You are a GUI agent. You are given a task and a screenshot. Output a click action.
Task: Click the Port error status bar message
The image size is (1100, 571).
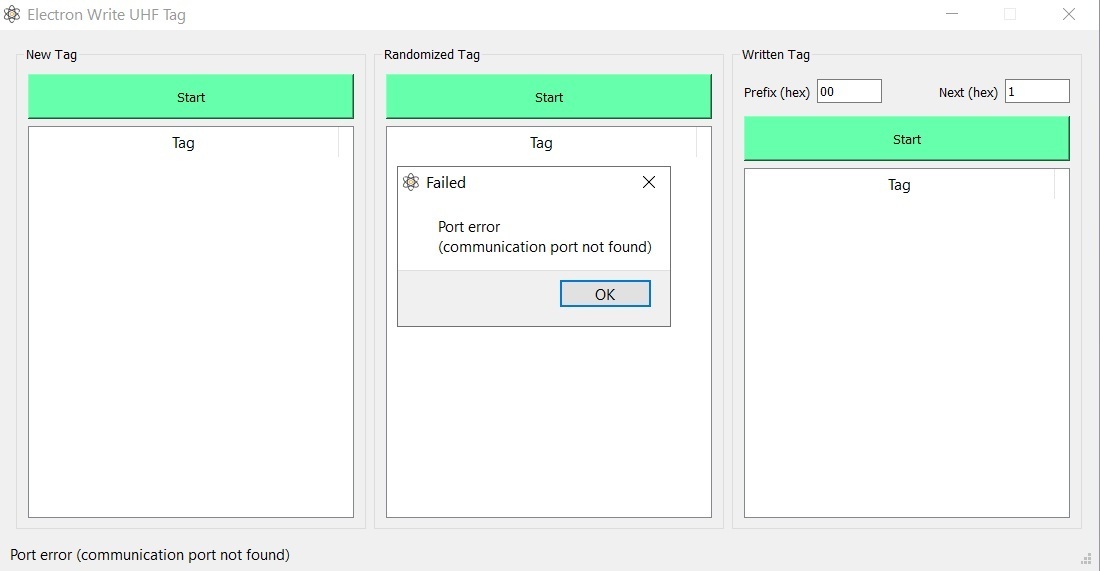point(150,555)
